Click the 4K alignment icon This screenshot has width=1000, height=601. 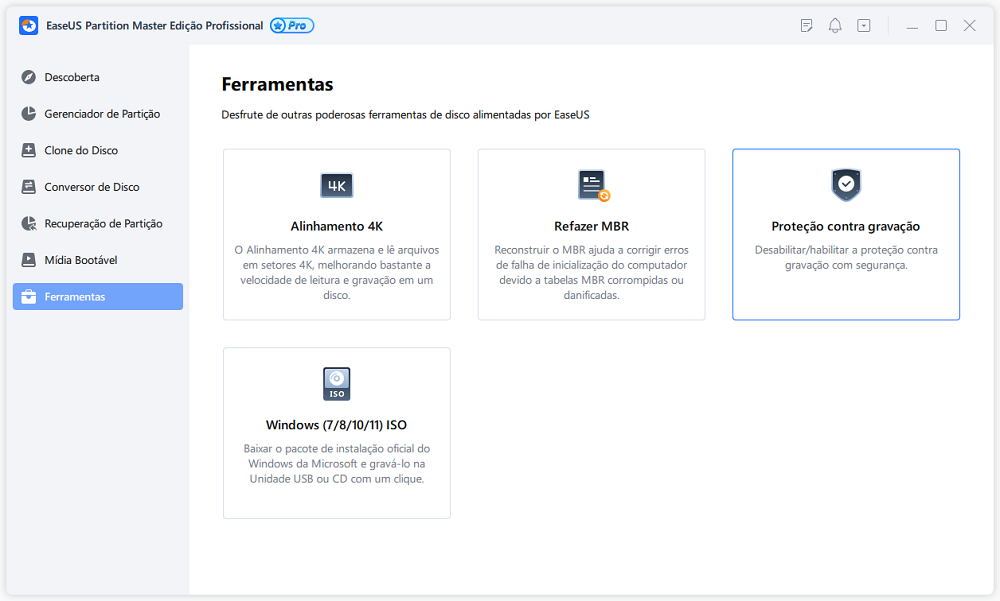(337, 186)
